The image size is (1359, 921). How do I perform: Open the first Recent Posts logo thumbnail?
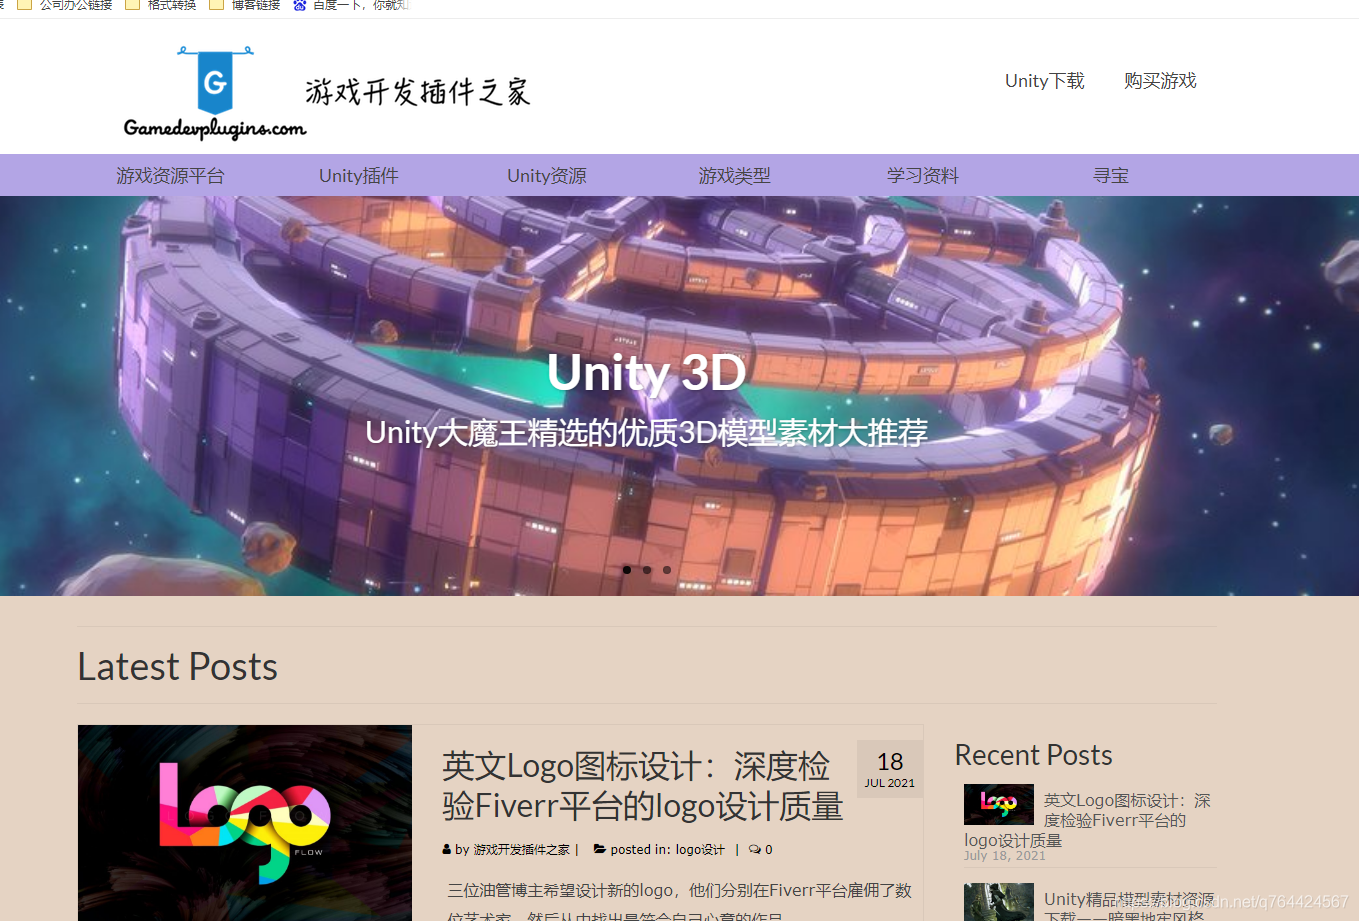pos(999,804)
